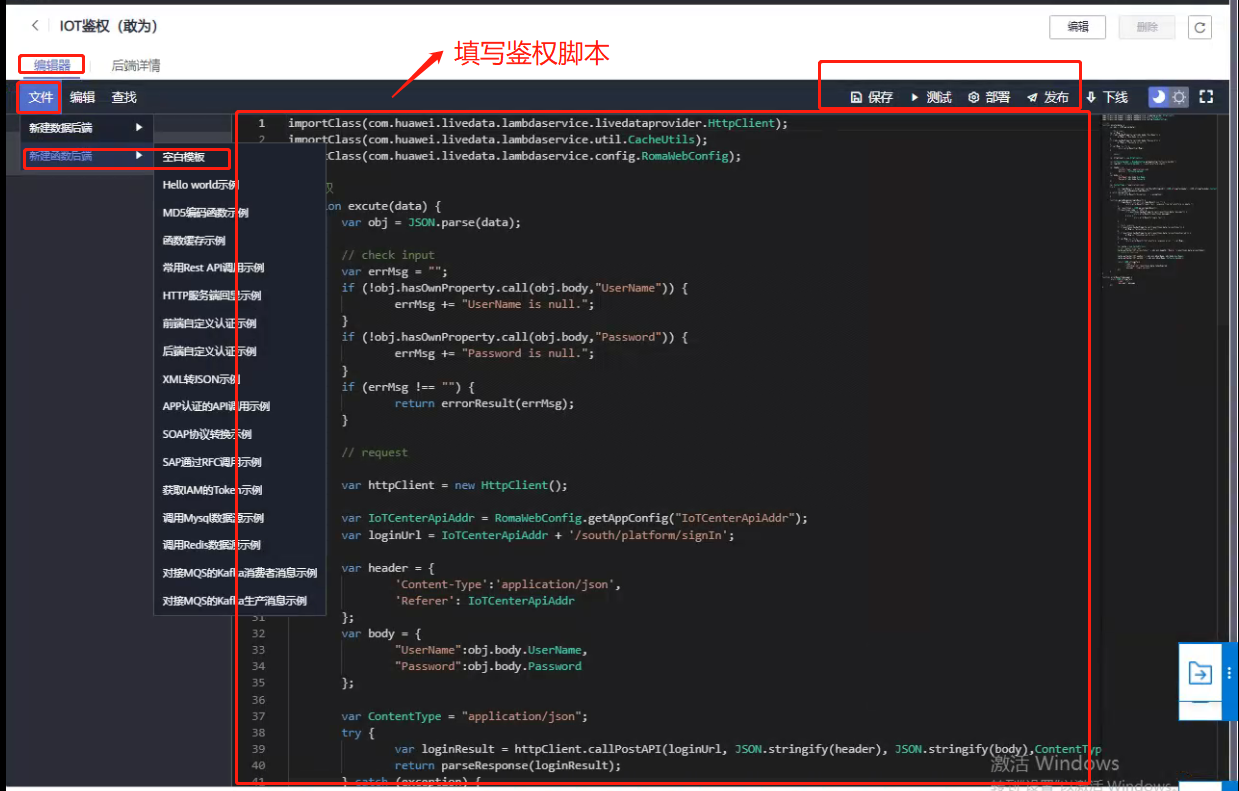This screenshot has width=1239, height=791.
Task: Deploy the backend with 部署
Action: (x=989, y=97)
